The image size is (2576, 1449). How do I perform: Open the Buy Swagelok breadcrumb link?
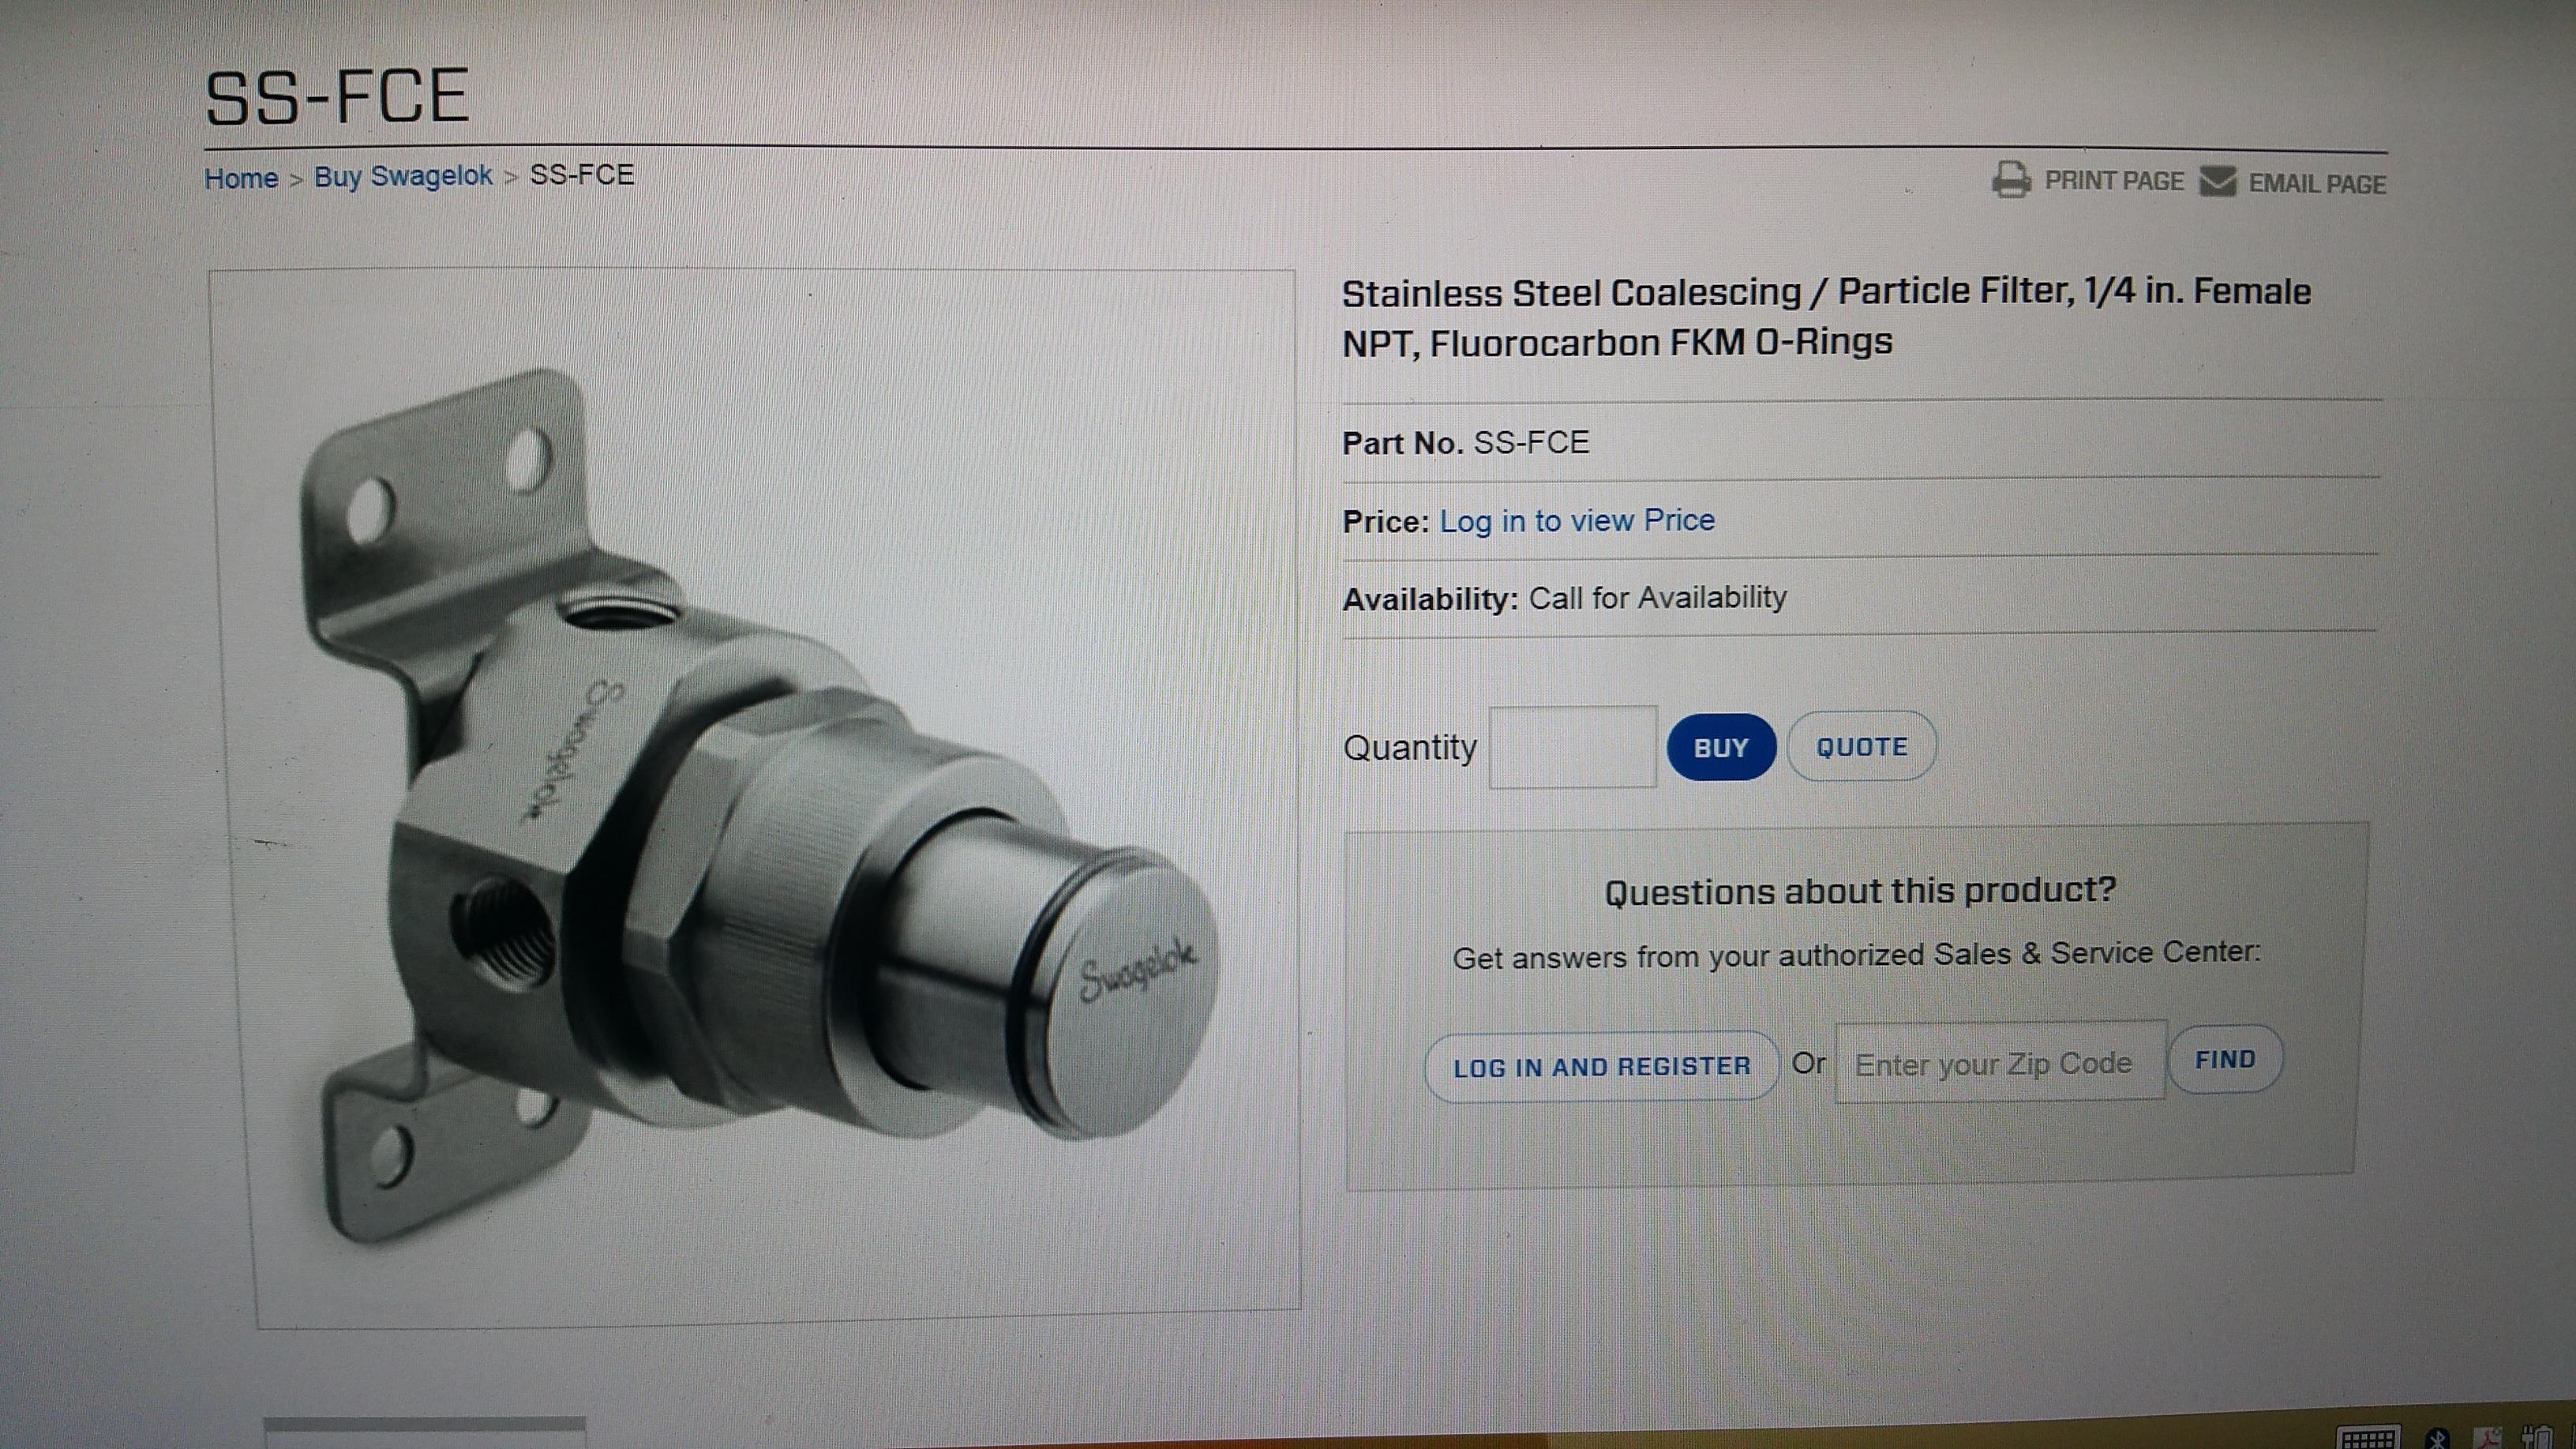click(x=403, y=176)
